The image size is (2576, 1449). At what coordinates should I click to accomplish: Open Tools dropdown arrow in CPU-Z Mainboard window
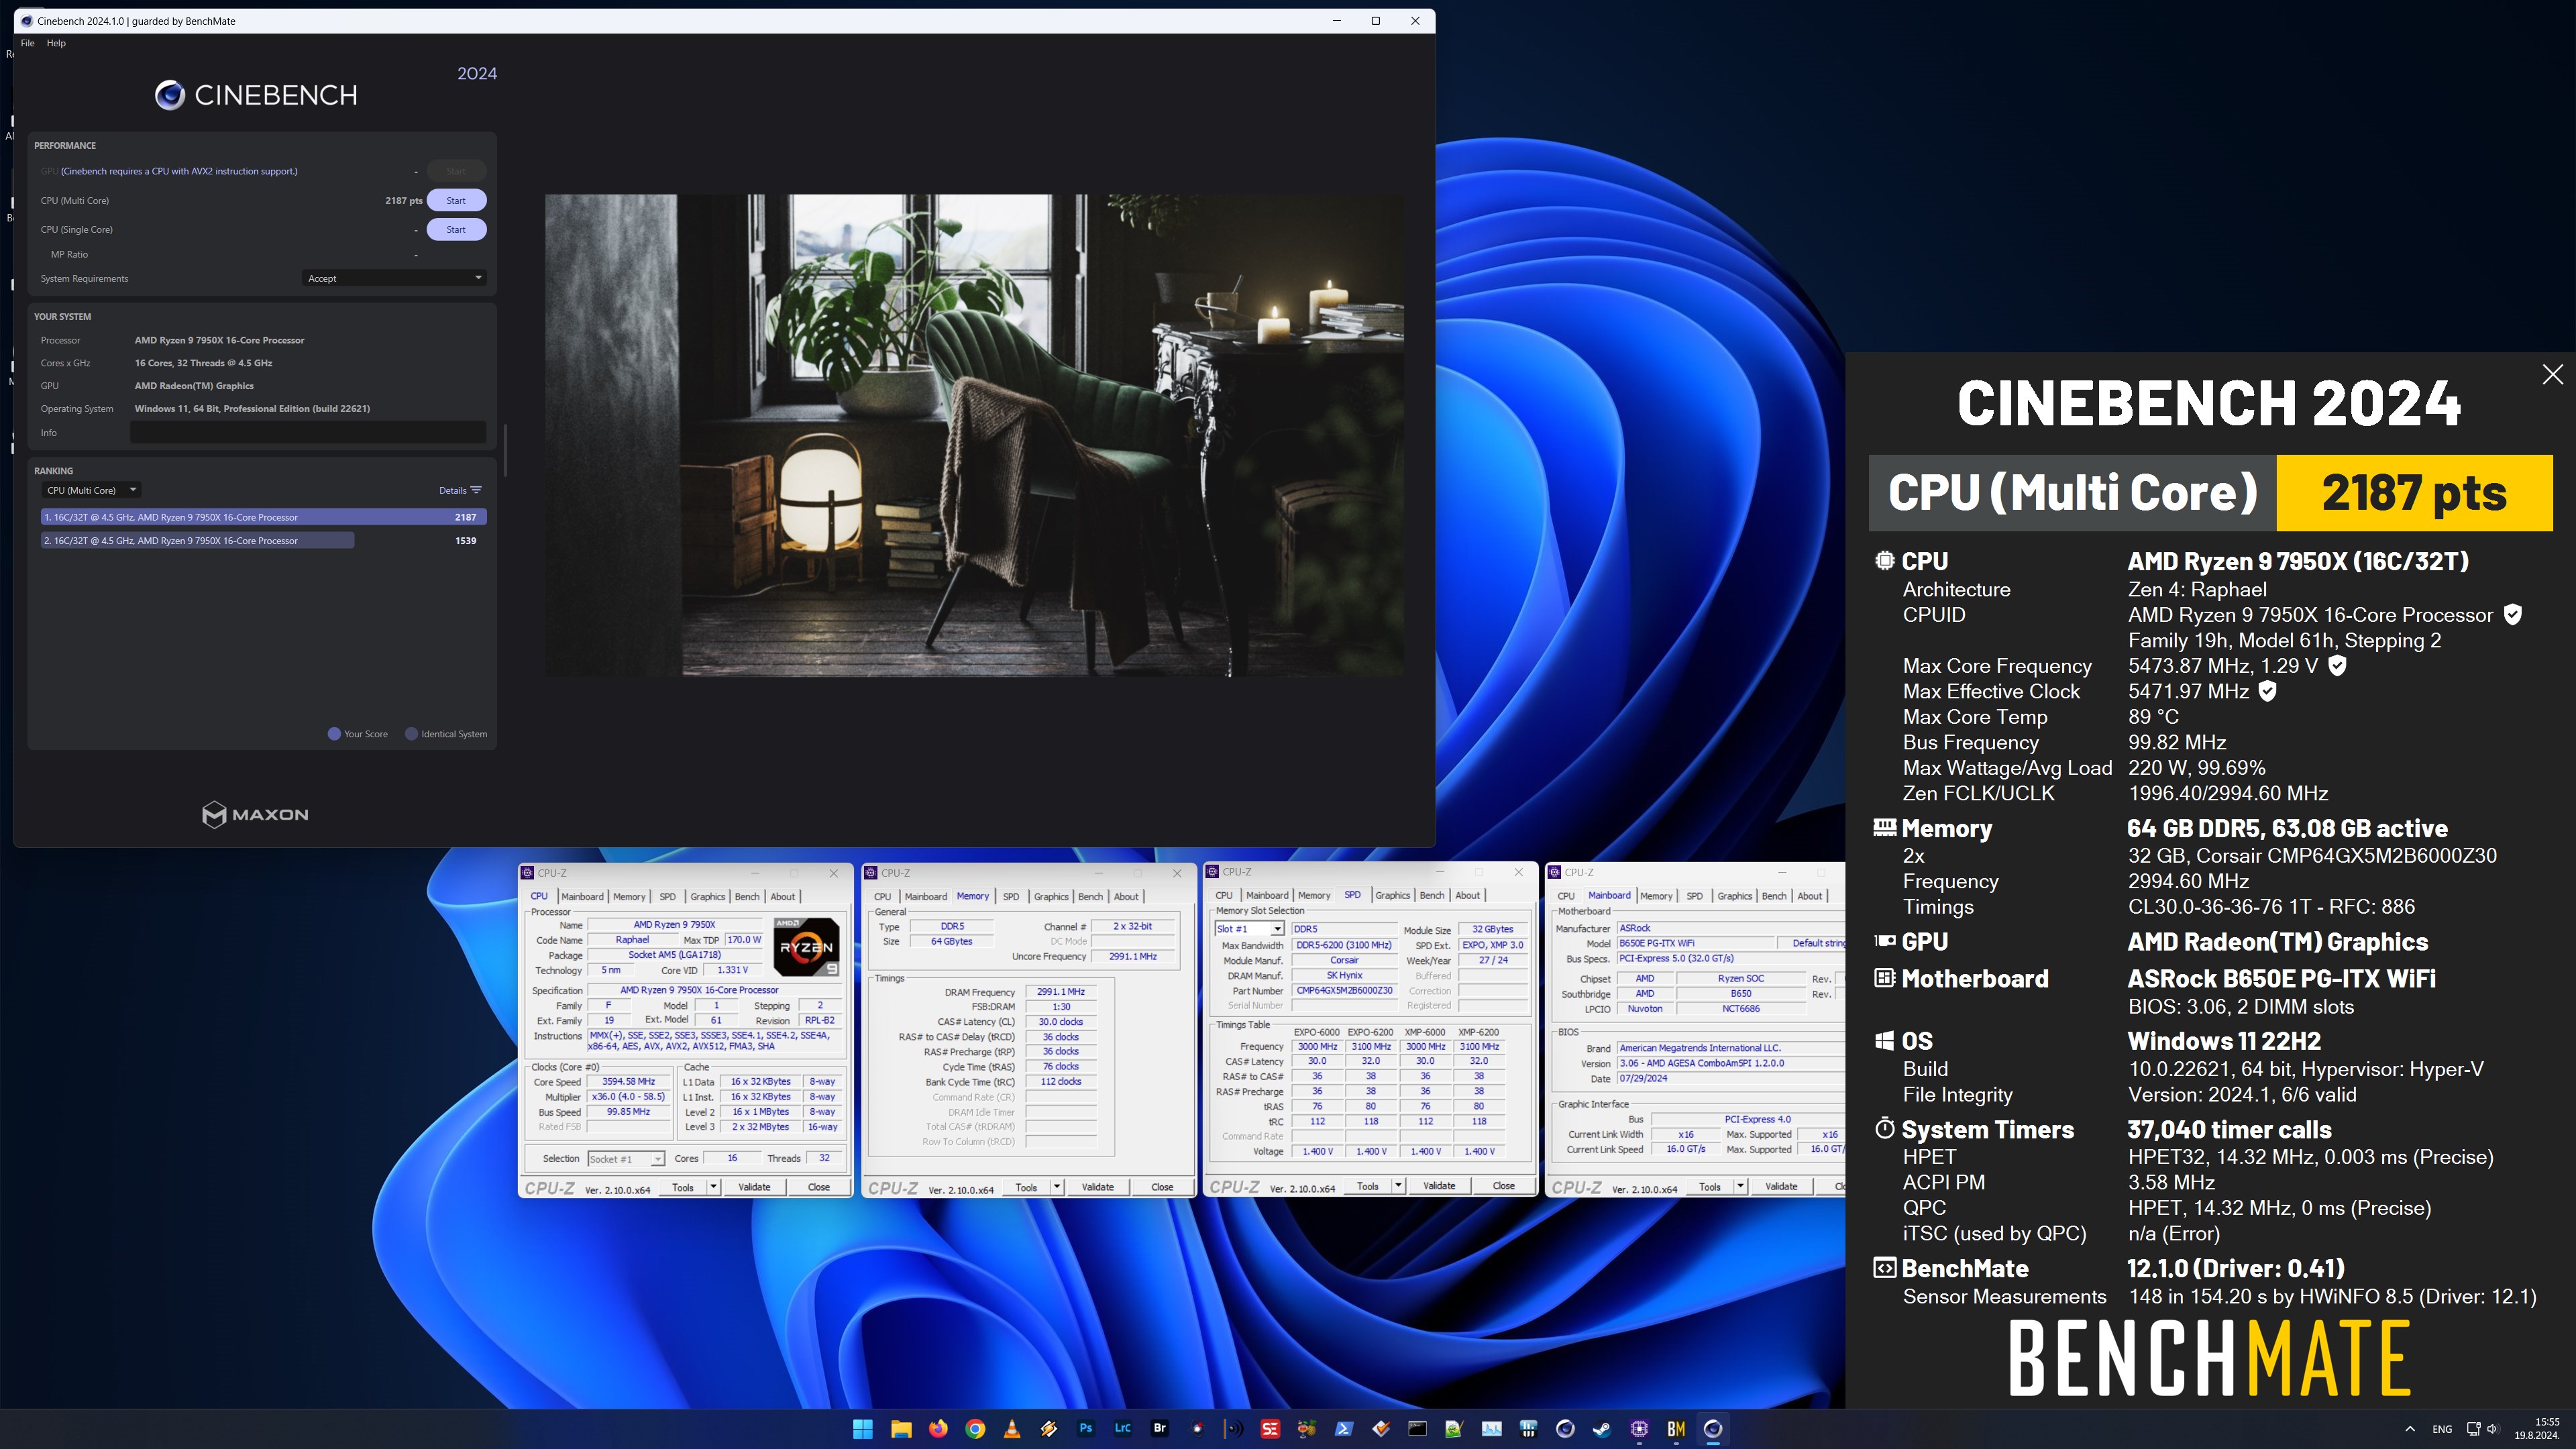click(1740, 1187)
